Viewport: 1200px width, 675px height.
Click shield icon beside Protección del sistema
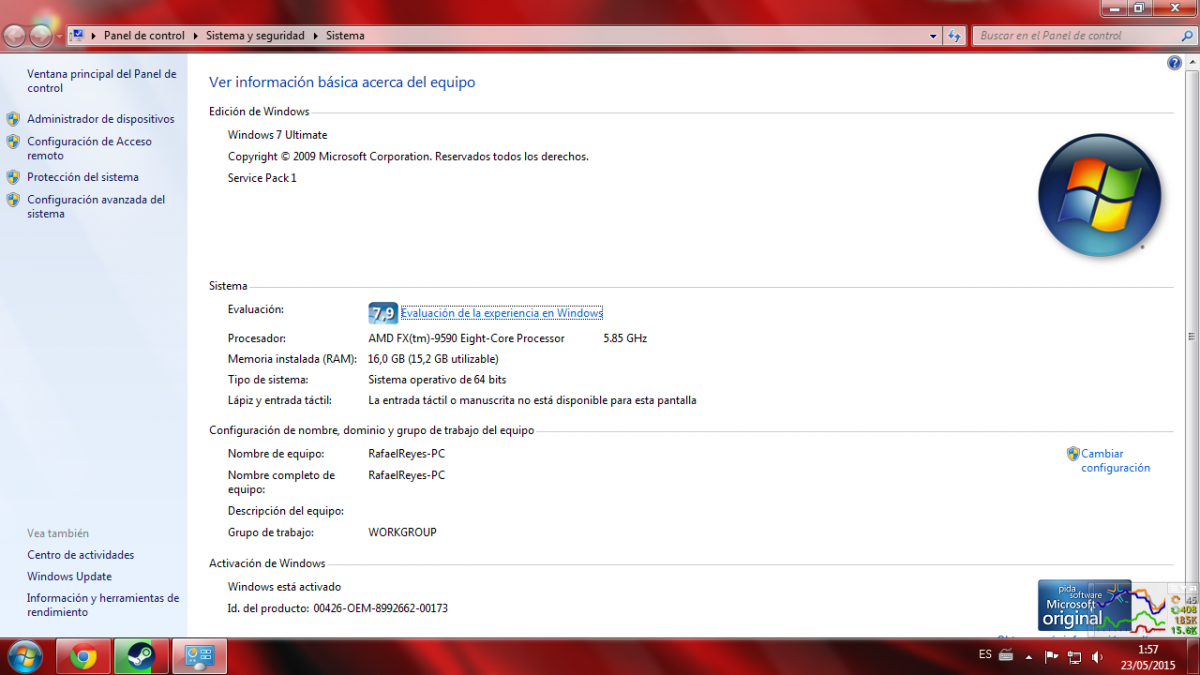pyautogui.click(x=13, y=177)
